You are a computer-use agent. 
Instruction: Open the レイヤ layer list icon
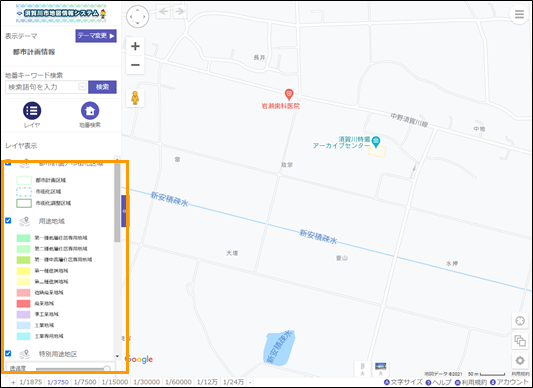click(x=32, y=111)
